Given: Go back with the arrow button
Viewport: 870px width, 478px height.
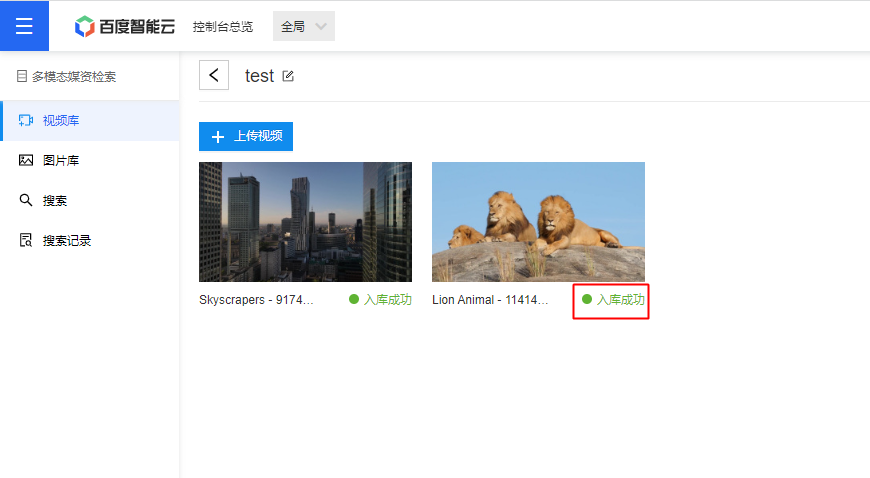Looking at the screenshot, I should pos(214,75).
